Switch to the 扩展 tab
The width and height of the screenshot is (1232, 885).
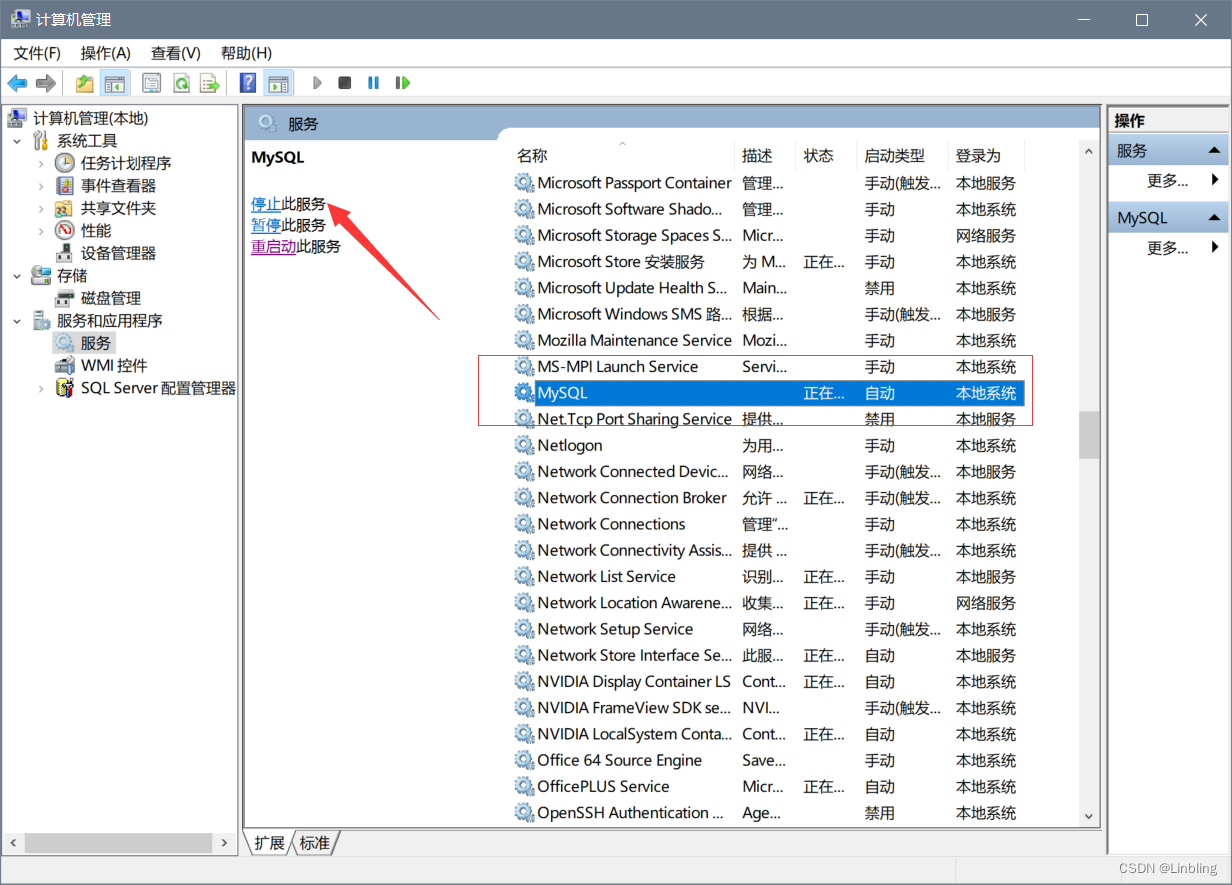(x=269, y=843)
